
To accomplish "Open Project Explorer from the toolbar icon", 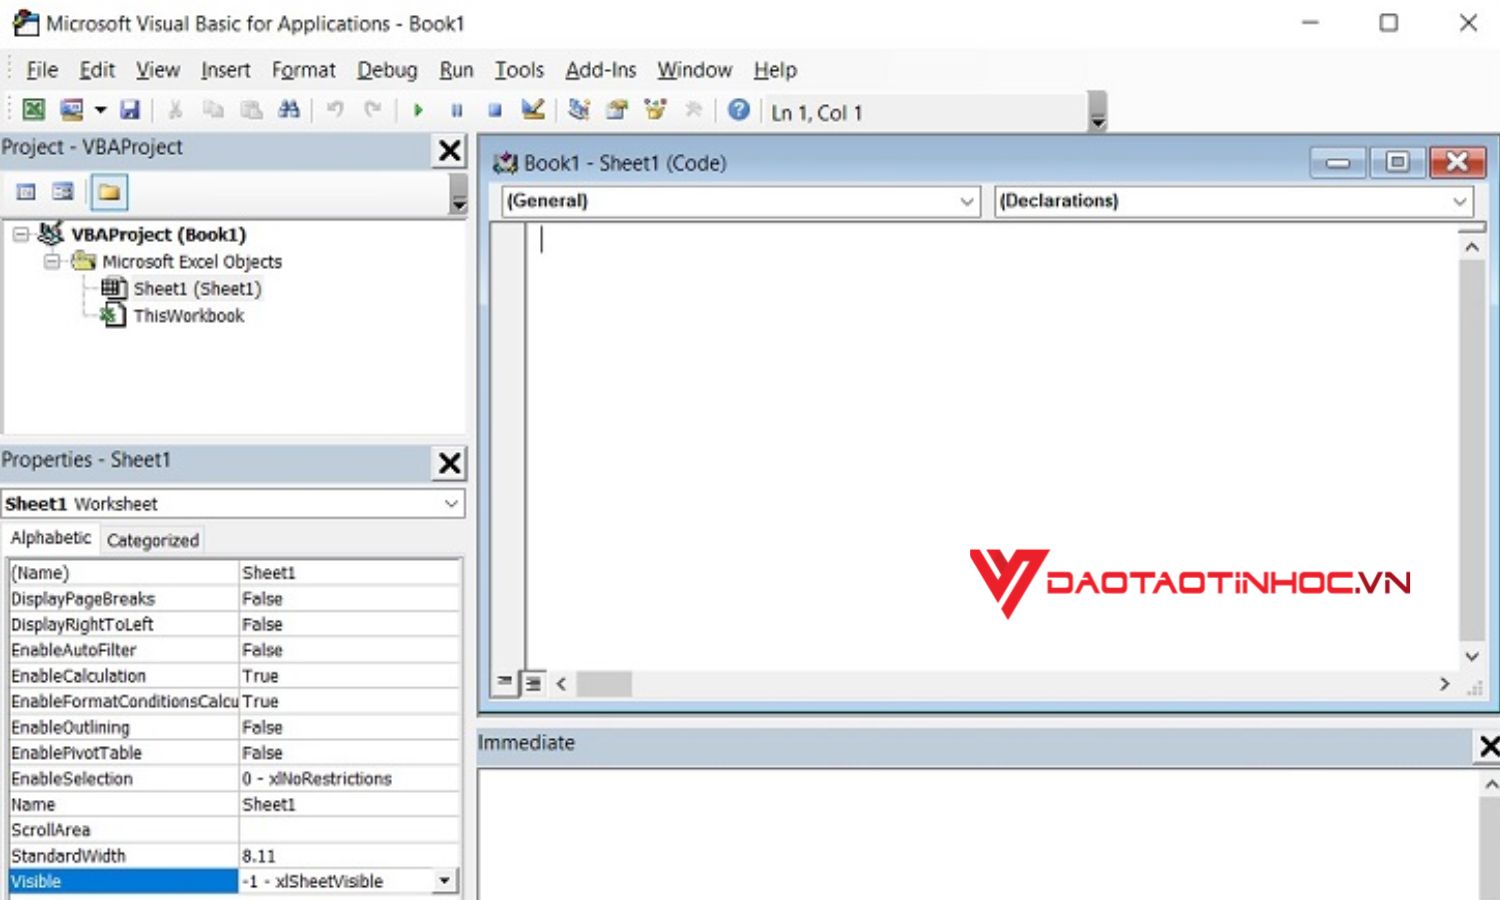I will [x=579, y=110].
